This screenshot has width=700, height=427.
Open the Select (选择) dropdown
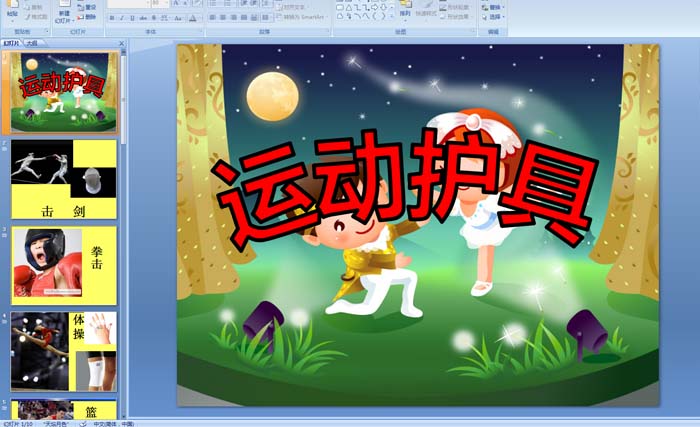tap(493, 17)
